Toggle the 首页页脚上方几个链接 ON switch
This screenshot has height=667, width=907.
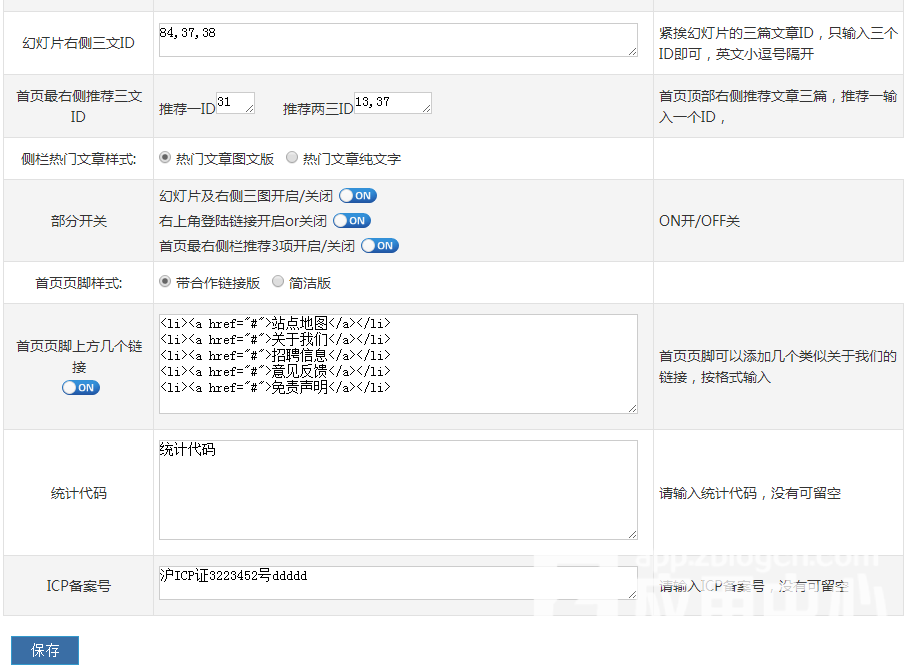tap(81, 388)
